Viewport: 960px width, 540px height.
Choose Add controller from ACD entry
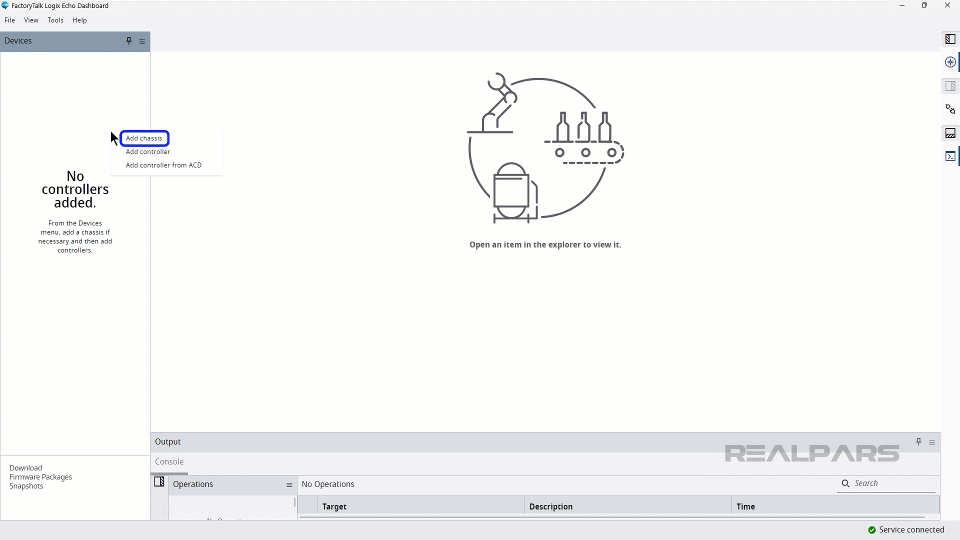(163, 165)
